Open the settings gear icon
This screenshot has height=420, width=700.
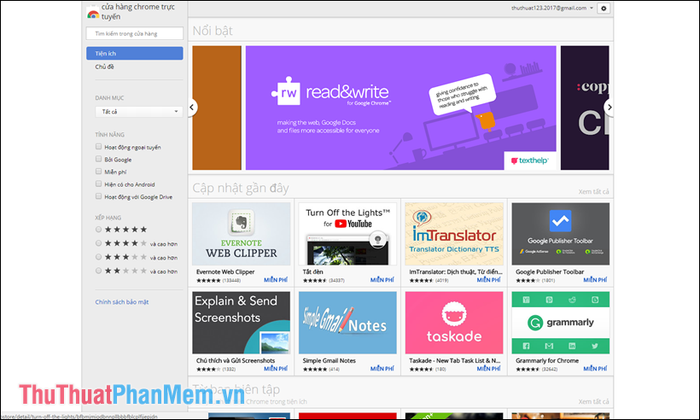tap(604, 8)
